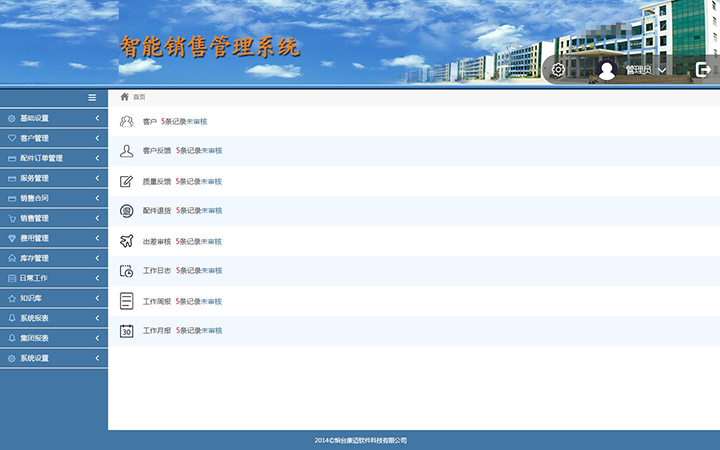
Task: Click the 客户 group icon
Action: tap(126, 121)
